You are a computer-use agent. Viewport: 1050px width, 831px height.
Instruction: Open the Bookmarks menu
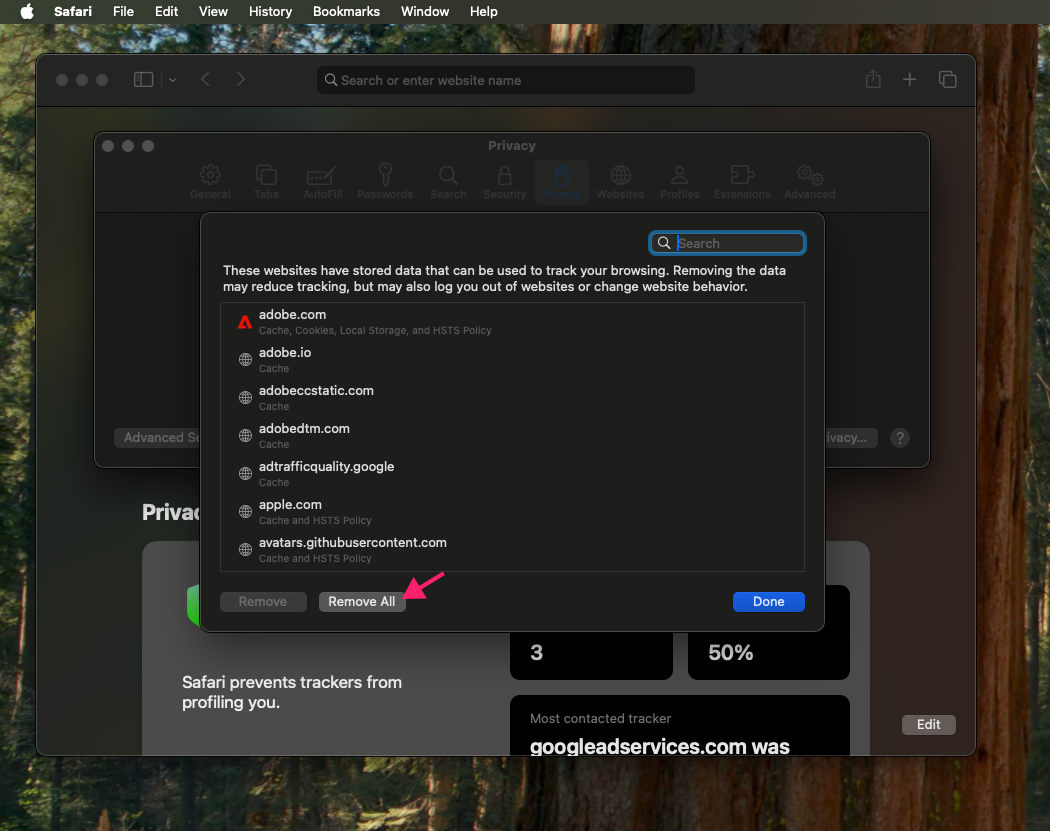[x=346, y=11]
